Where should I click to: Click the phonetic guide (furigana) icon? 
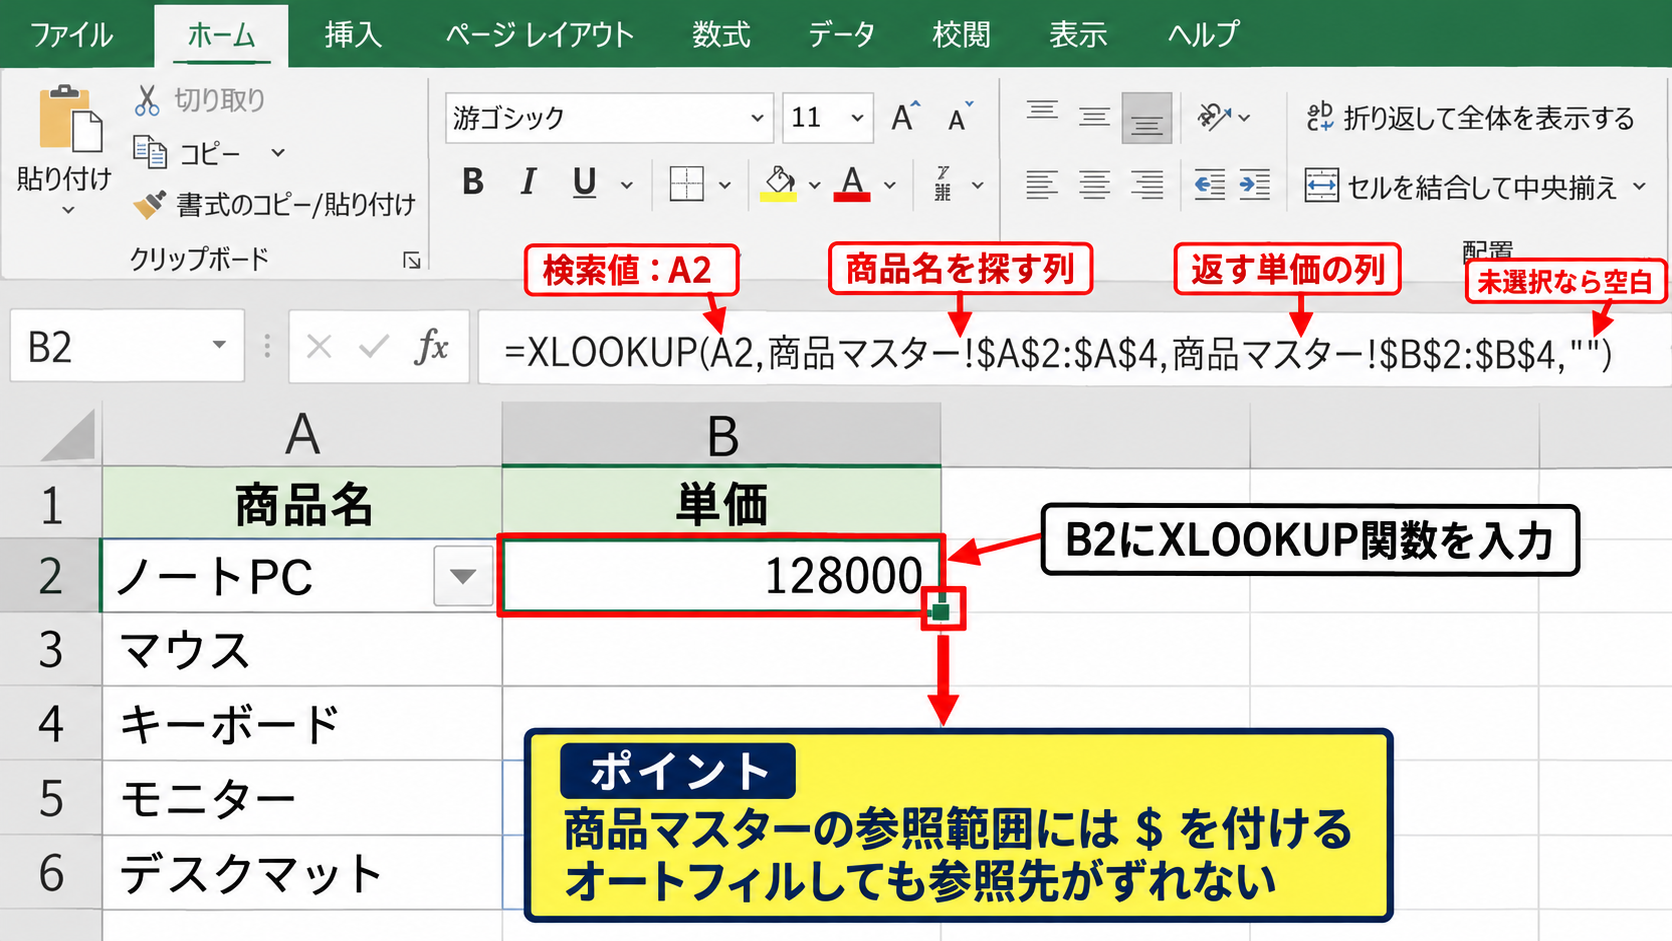click(943, 184)
